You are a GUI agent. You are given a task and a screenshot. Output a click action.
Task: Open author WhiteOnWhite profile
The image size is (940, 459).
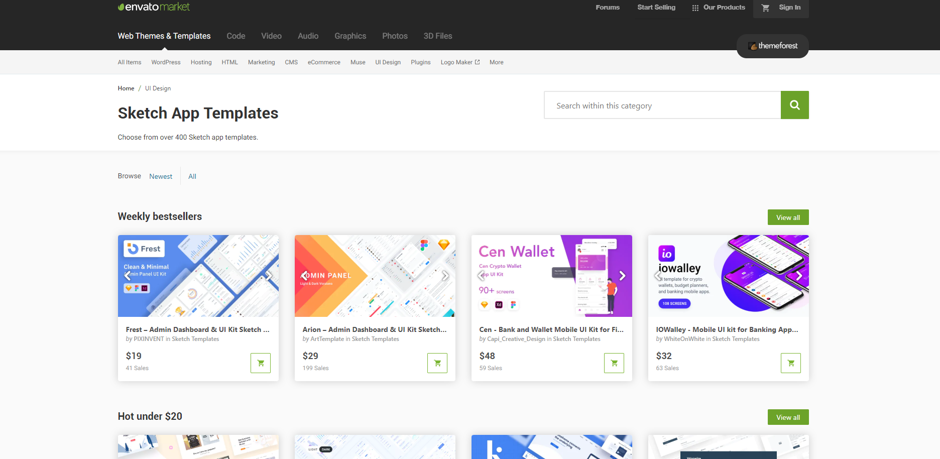pyautogui.click(x=684, y=339)
